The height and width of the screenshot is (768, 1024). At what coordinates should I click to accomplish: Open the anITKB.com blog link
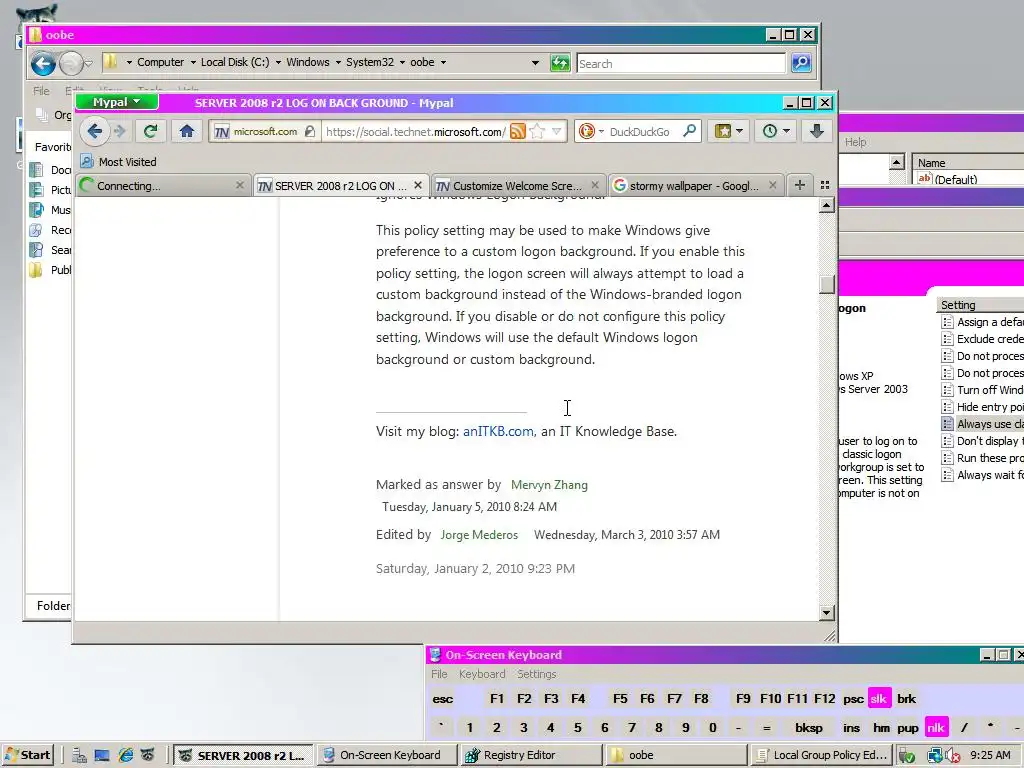(x=498, y=432)
